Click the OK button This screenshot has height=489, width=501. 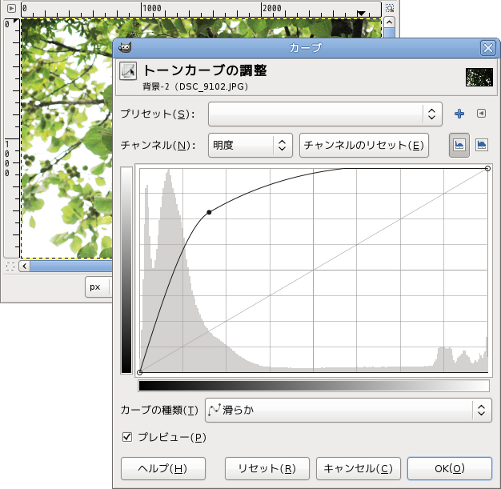click(449, 469)
